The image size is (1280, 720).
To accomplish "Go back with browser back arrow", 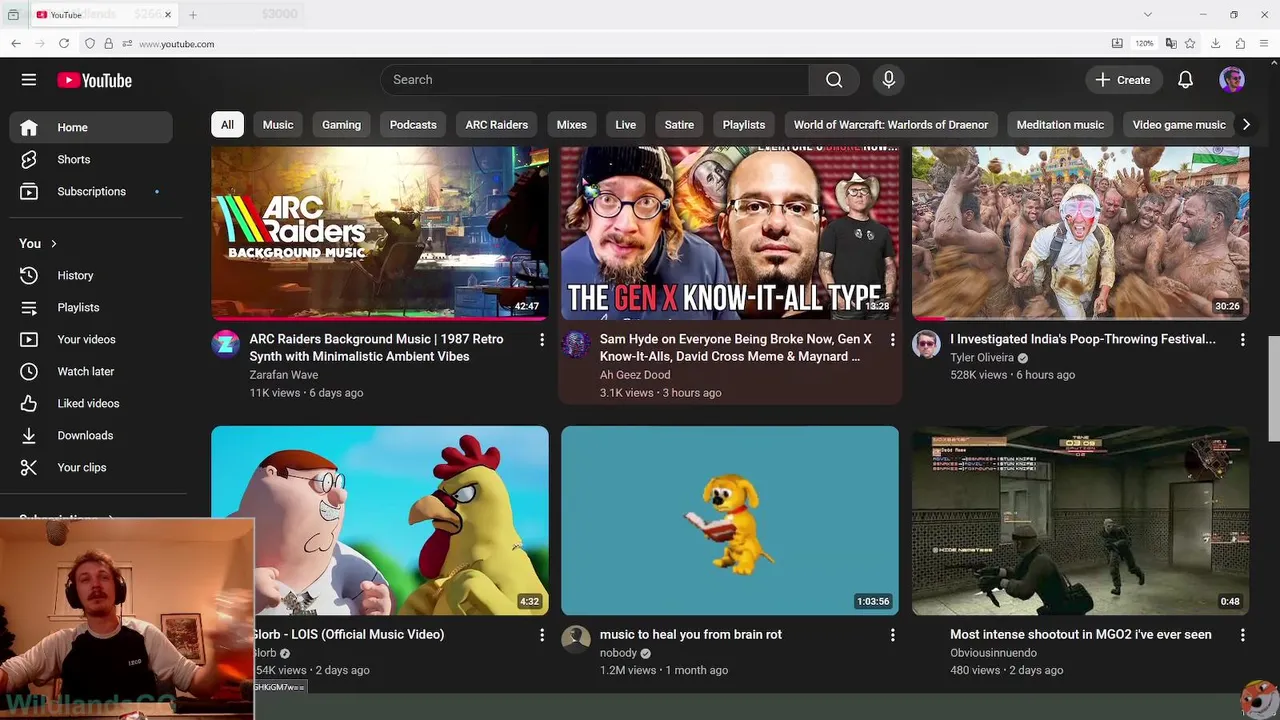I will point(16,43).
